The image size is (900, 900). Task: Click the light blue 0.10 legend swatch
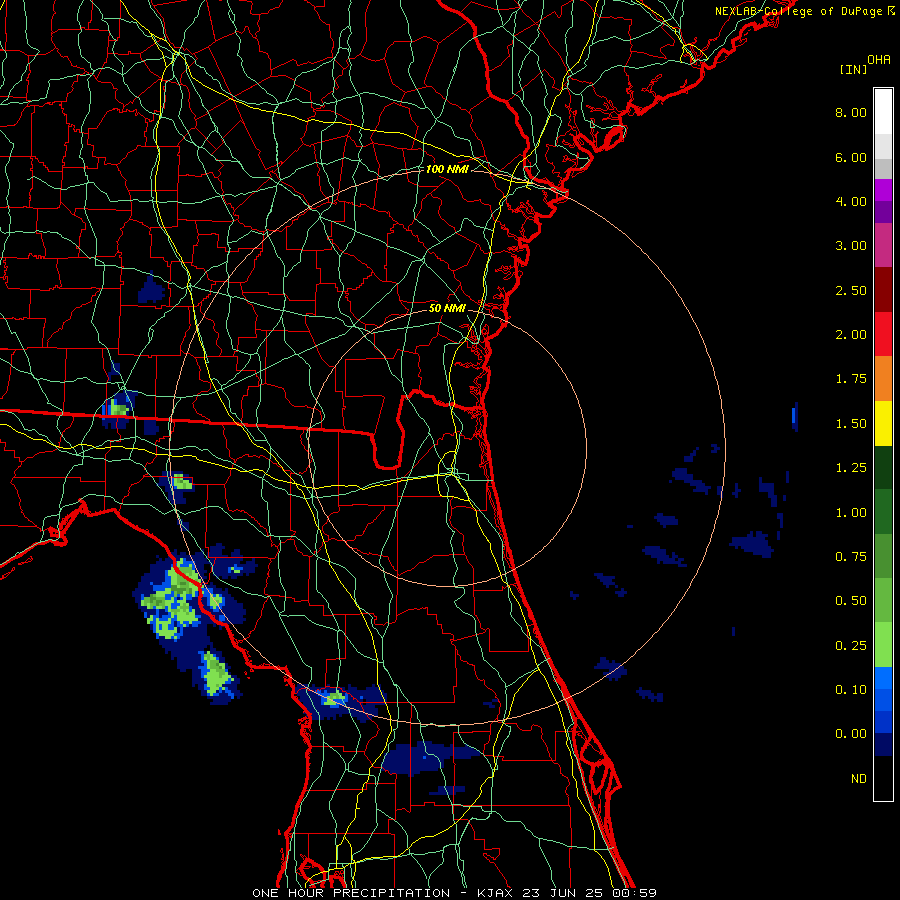tap(883, 678)
